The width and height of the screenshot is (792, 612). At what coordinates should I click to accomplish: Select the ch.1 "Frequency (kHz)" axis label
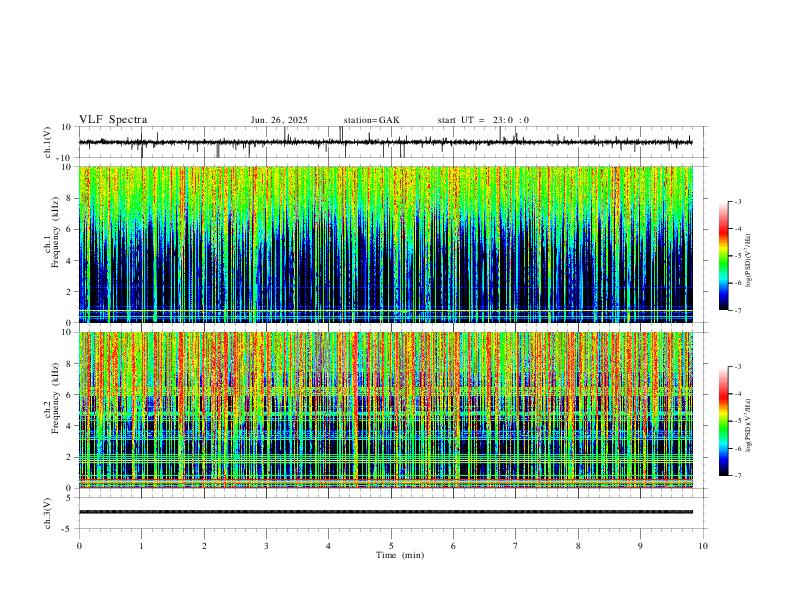[x=55, y=233]
